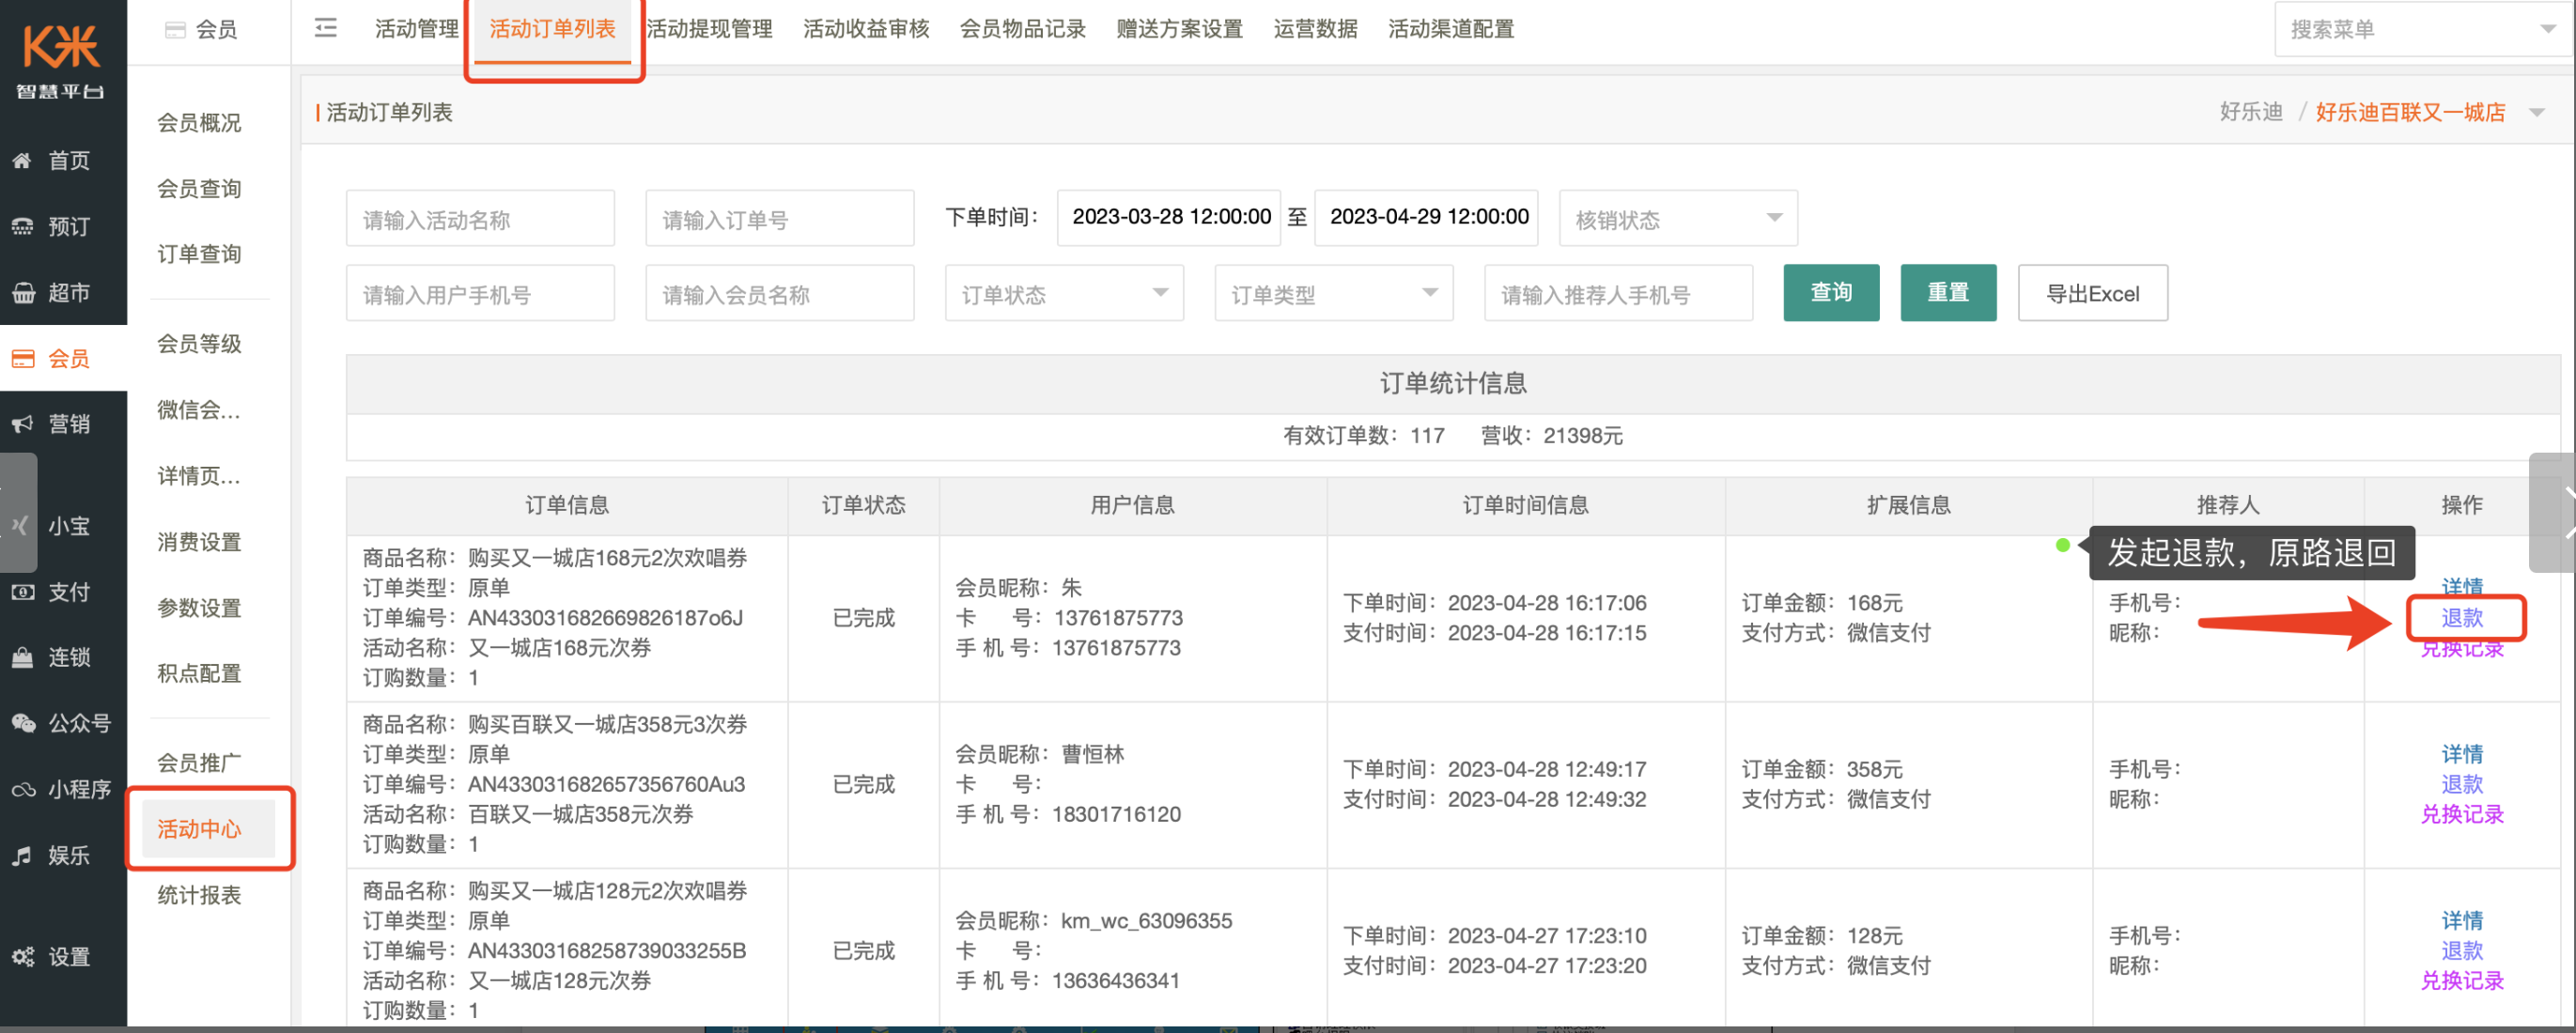Open 参数设置 in the submenu
Screen dimensions: 2576x1033
pyautogui.click(x=199, y=608)
